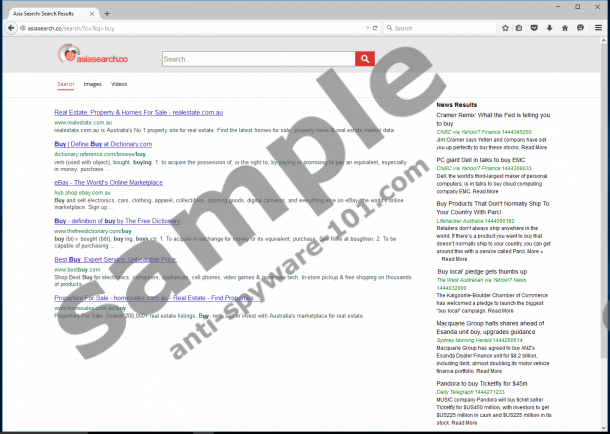Image resolution: width=610 pixels, height=434 pixels.
Task: Reload the page with refresh icon
Action: click(374, 28)
